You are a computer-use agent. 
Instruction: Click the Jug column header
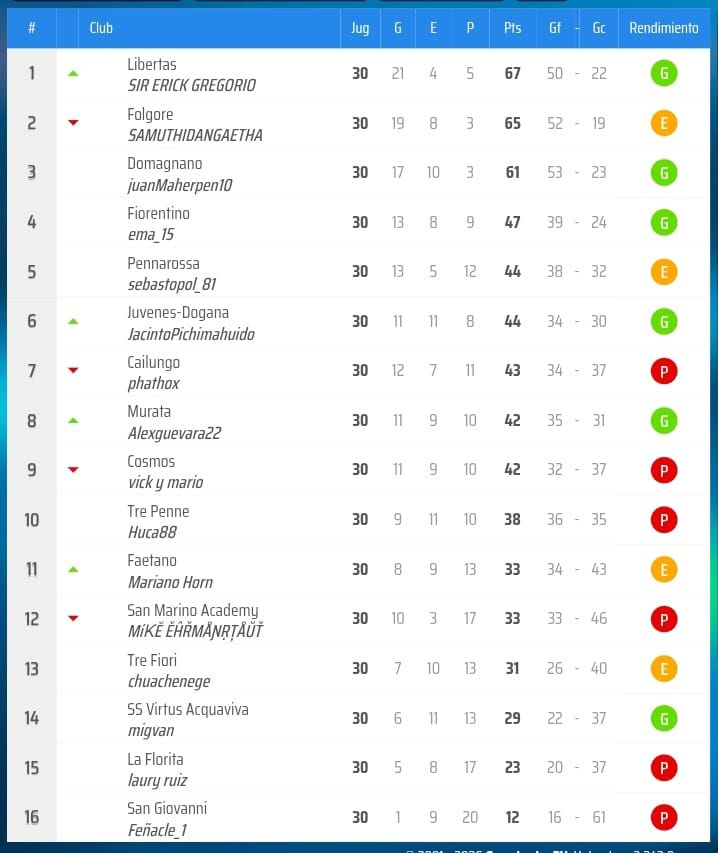[360, 28]
